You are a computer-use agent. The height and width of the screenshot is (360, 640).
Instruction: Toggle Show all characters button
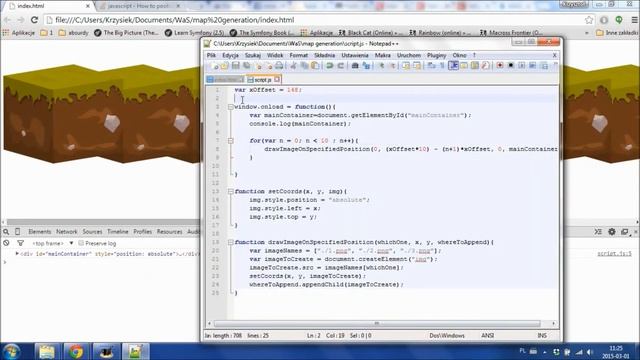tap(442, 66)
